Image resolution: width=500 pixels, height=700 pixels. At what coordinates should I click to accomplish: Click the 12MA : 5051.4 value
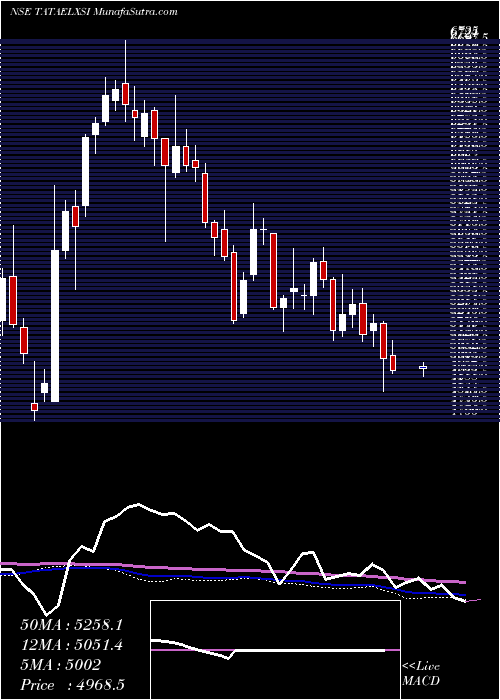click(71, 646)
